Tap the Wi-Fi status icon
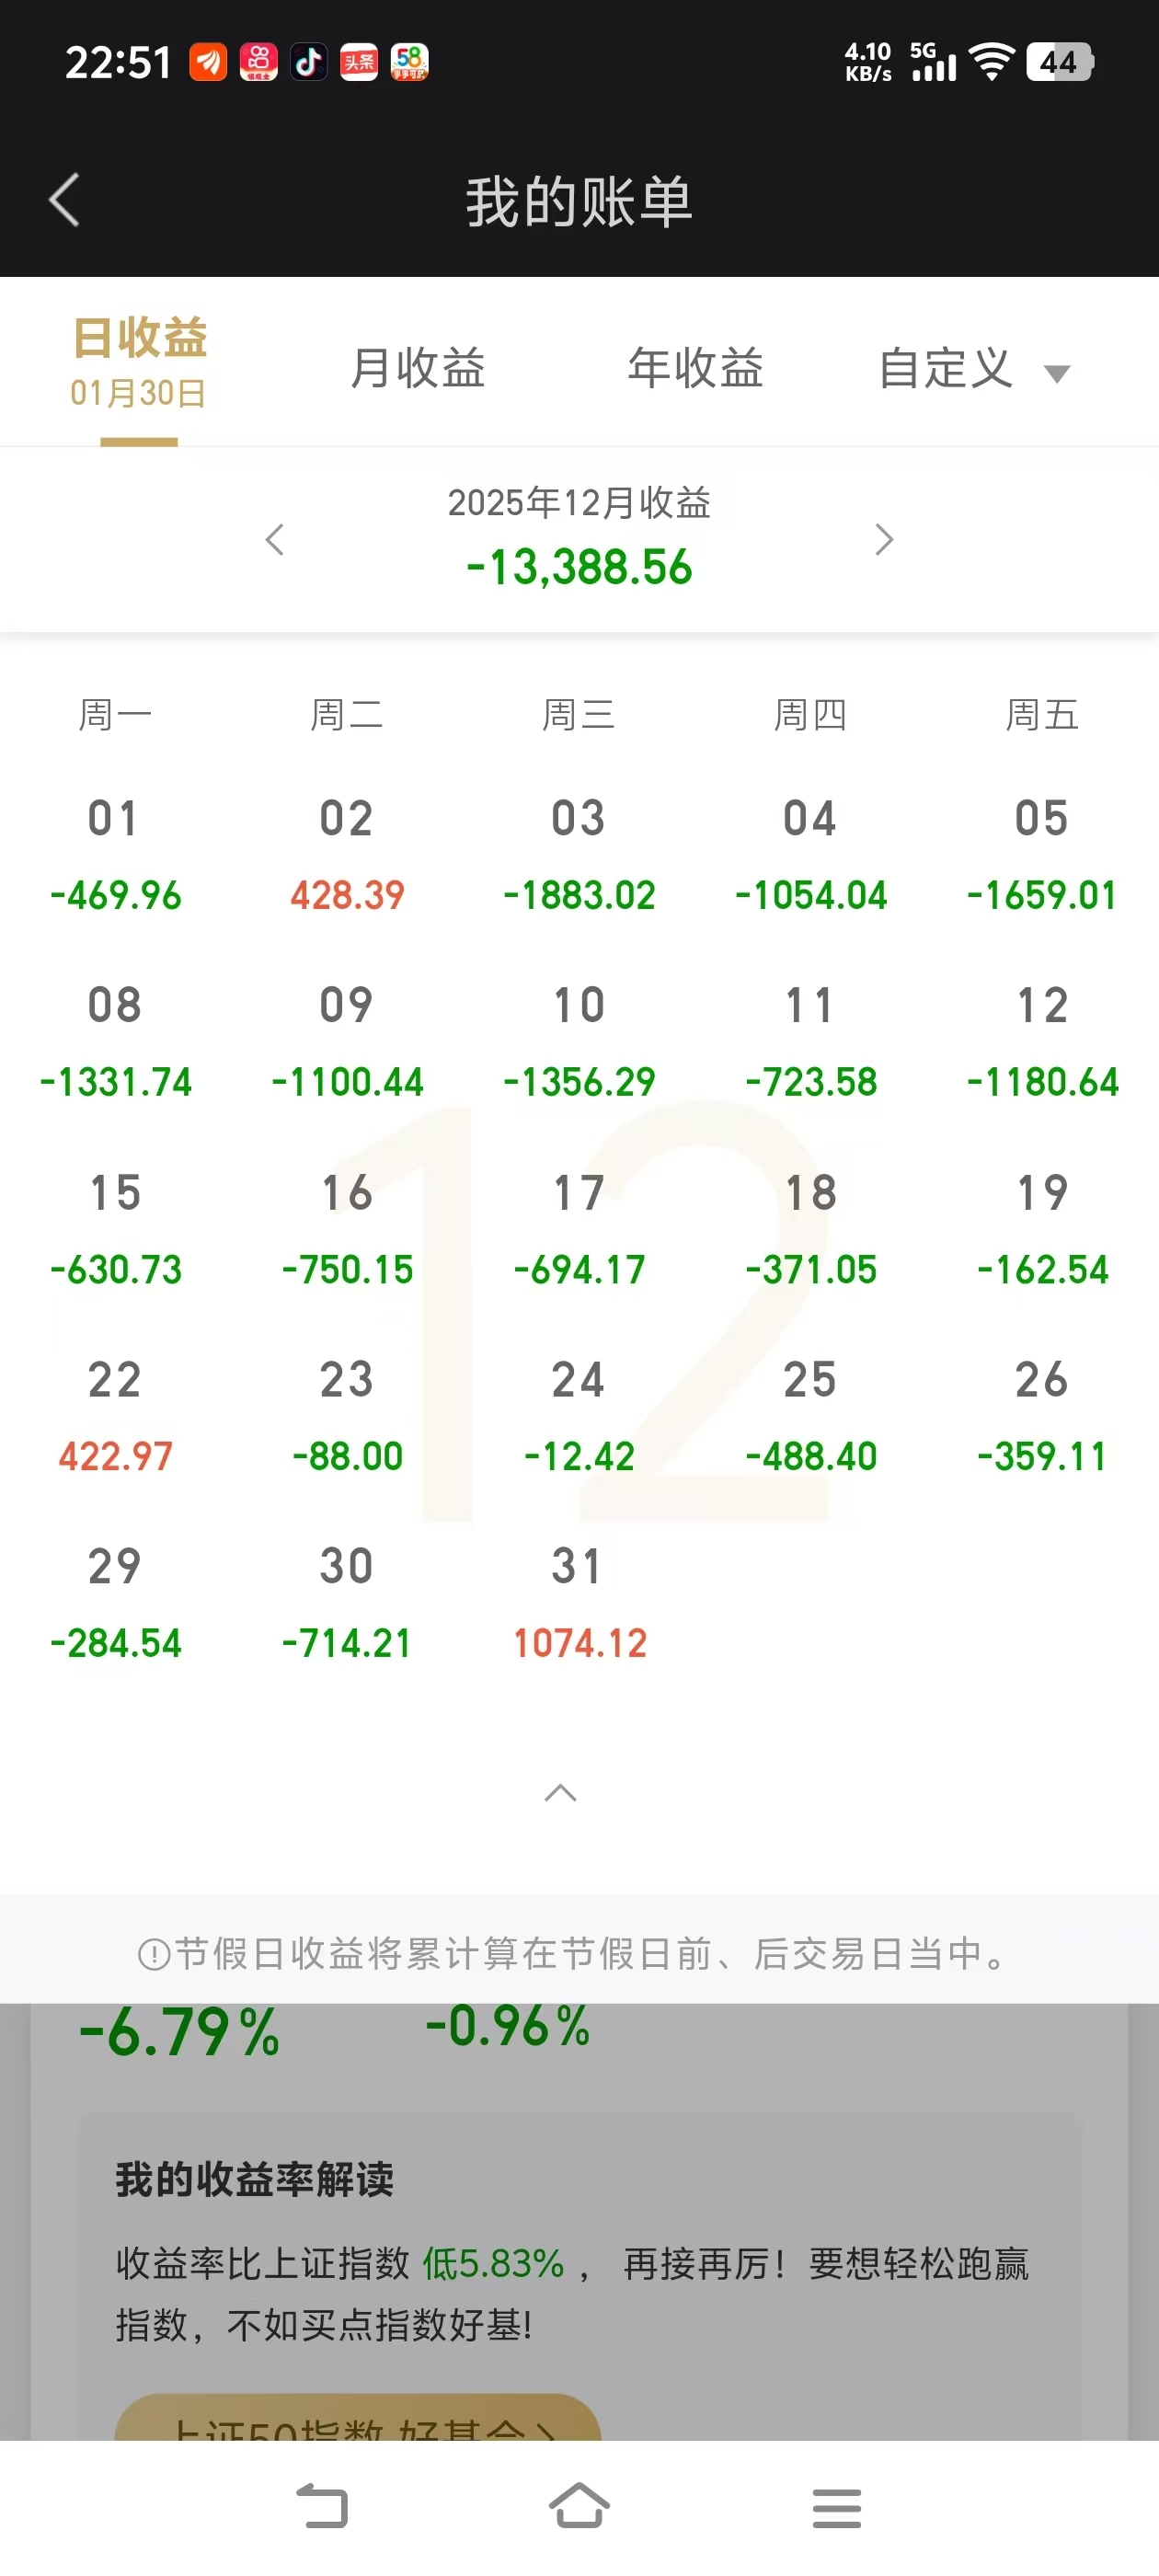Image resolution: width=1159 pixels, height=2576 pixels. [991, 62]
